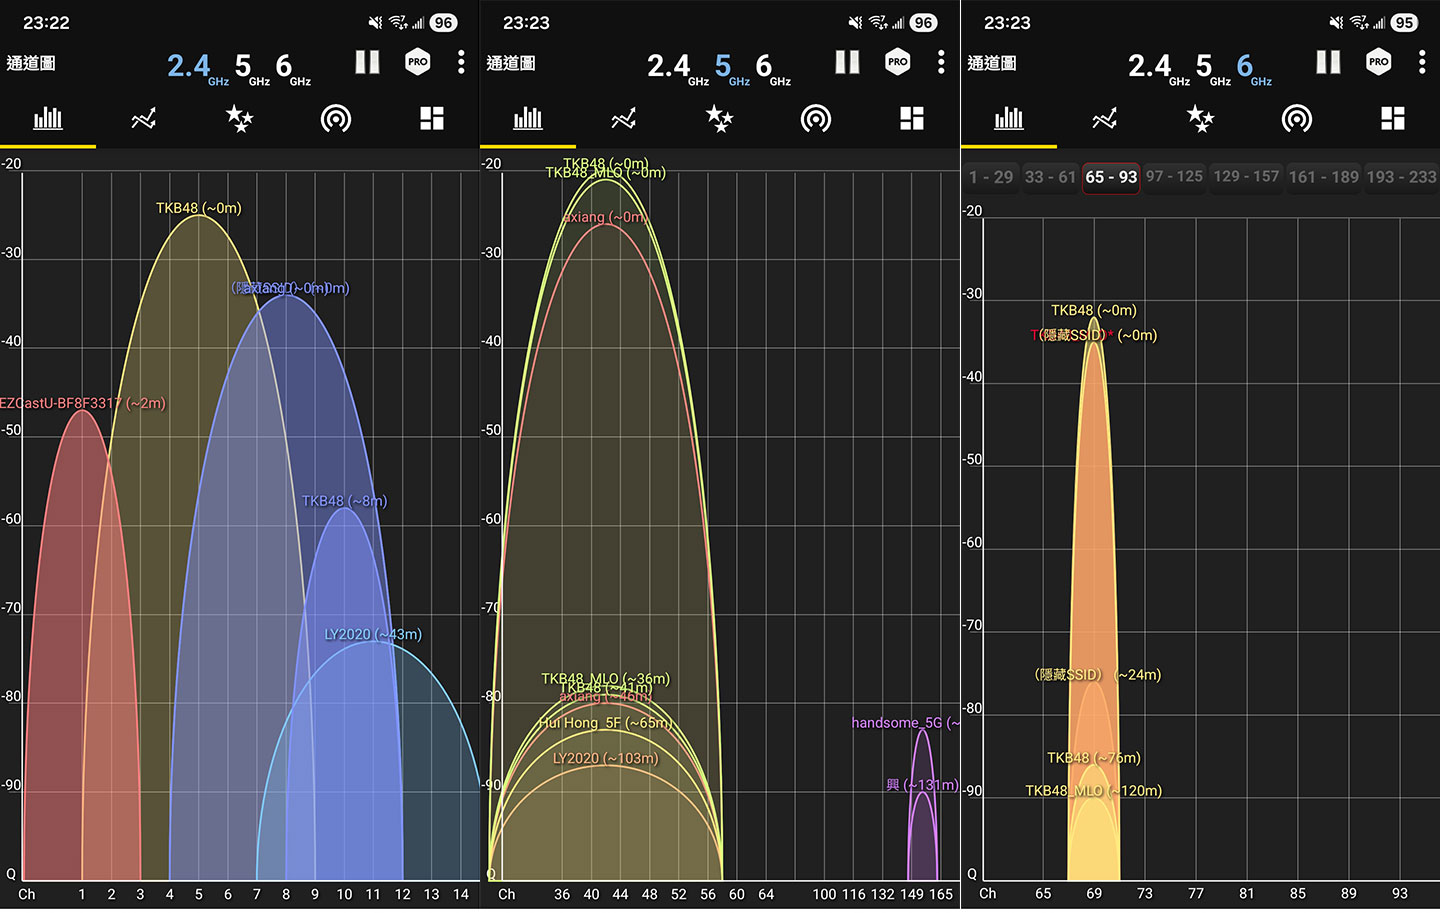Open channel rating stars on 6 GHz screen
Screen dimensions: 1440x913
tap(1200, 119)
